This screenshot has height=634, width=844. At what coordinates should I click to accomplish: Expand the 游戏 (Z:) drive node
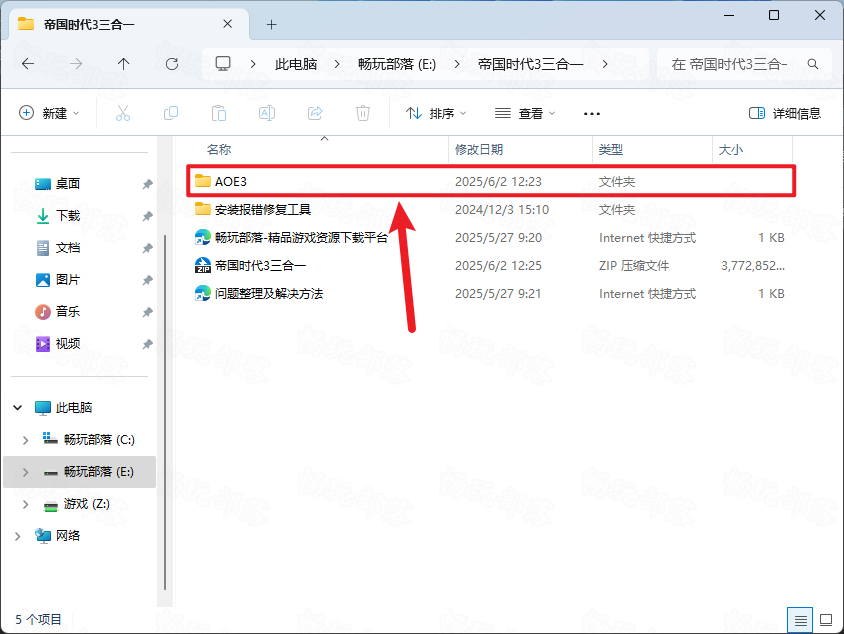click(25, 504)
